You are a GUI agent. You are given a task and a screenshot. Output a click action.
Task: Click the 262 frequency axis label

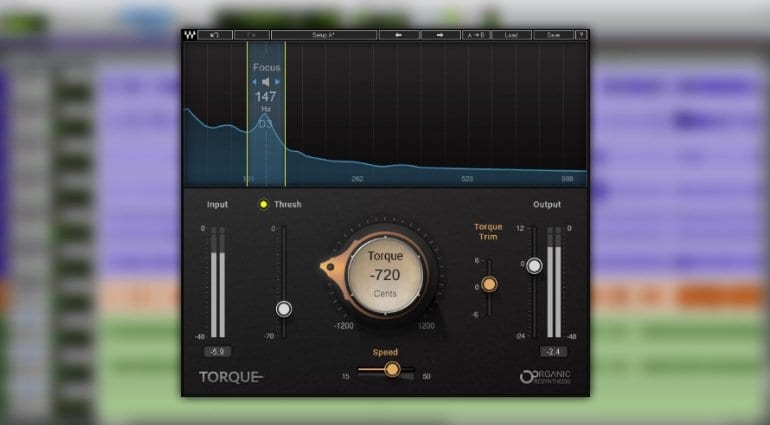coord(358,179)
